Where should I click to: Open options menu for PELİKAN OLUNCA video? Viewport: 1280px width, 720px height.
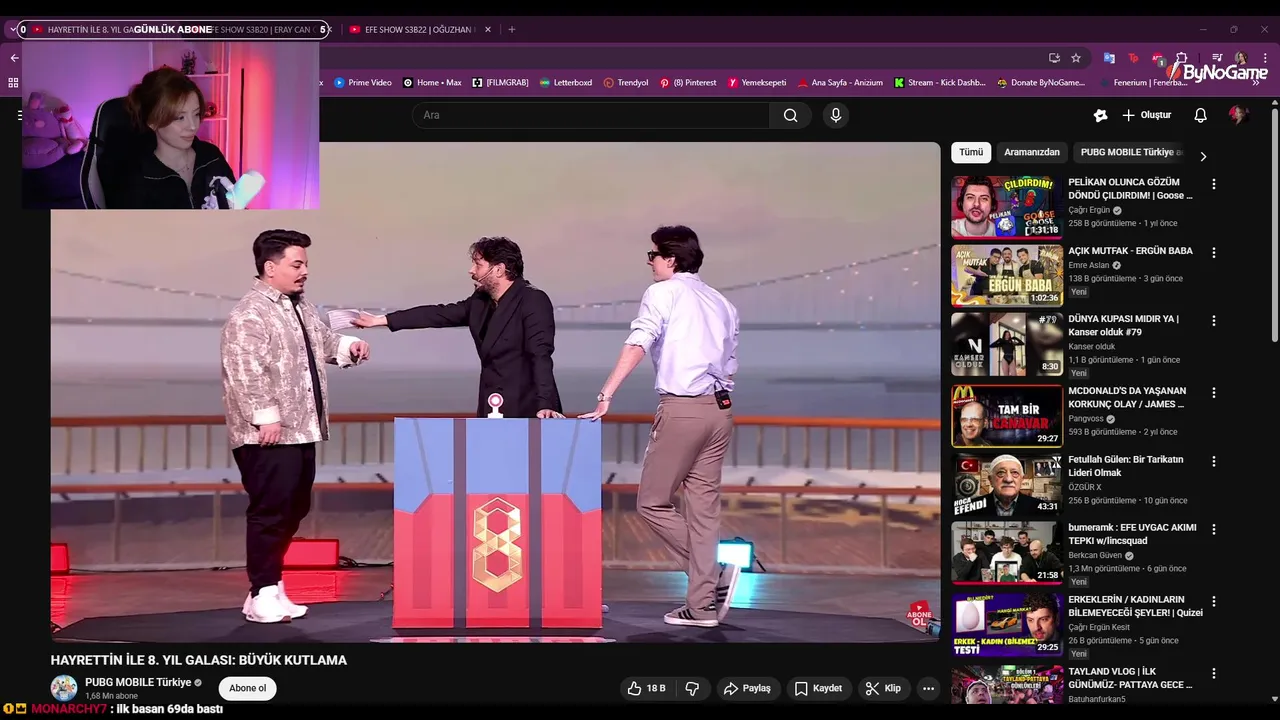click(x=1214, y=184)
